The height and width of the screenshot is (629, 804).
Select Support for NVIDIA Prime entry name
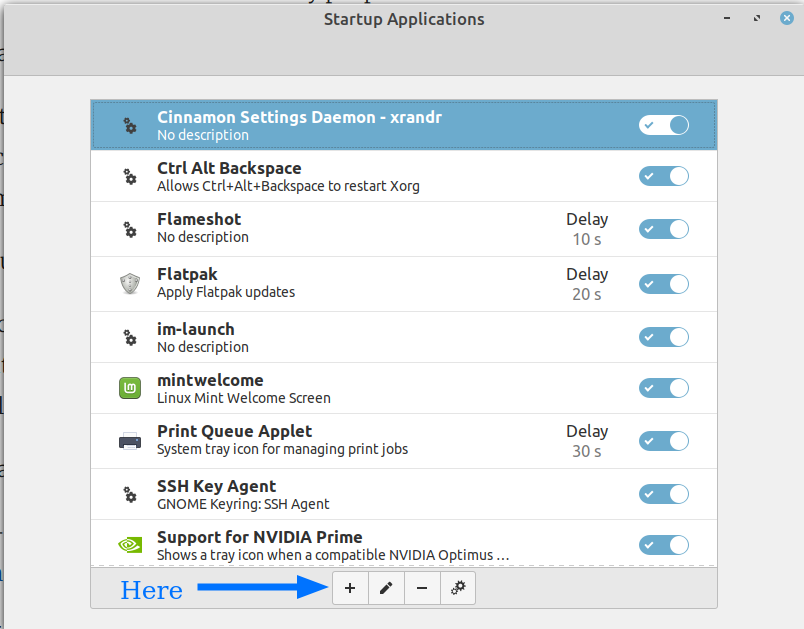(x=259, y=537)
